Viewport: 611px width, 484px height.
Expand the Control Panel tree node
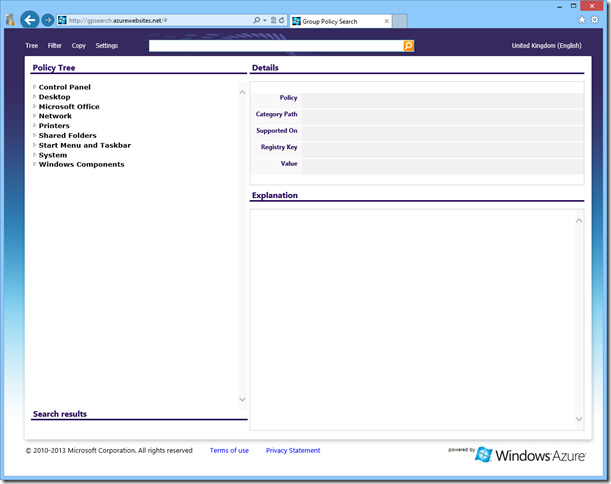pyautogui.click(x=34, y=87)
